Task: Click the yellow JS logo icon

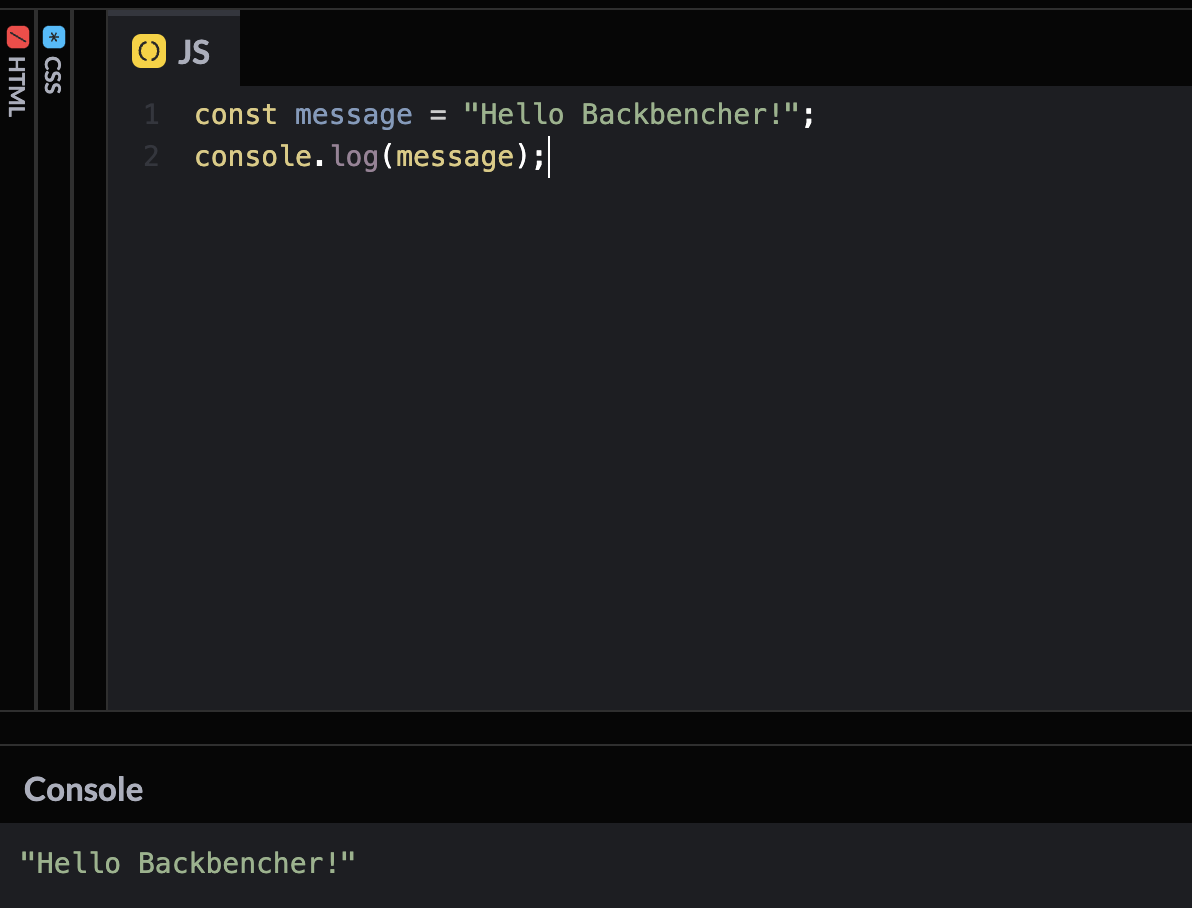Action: 147,51
